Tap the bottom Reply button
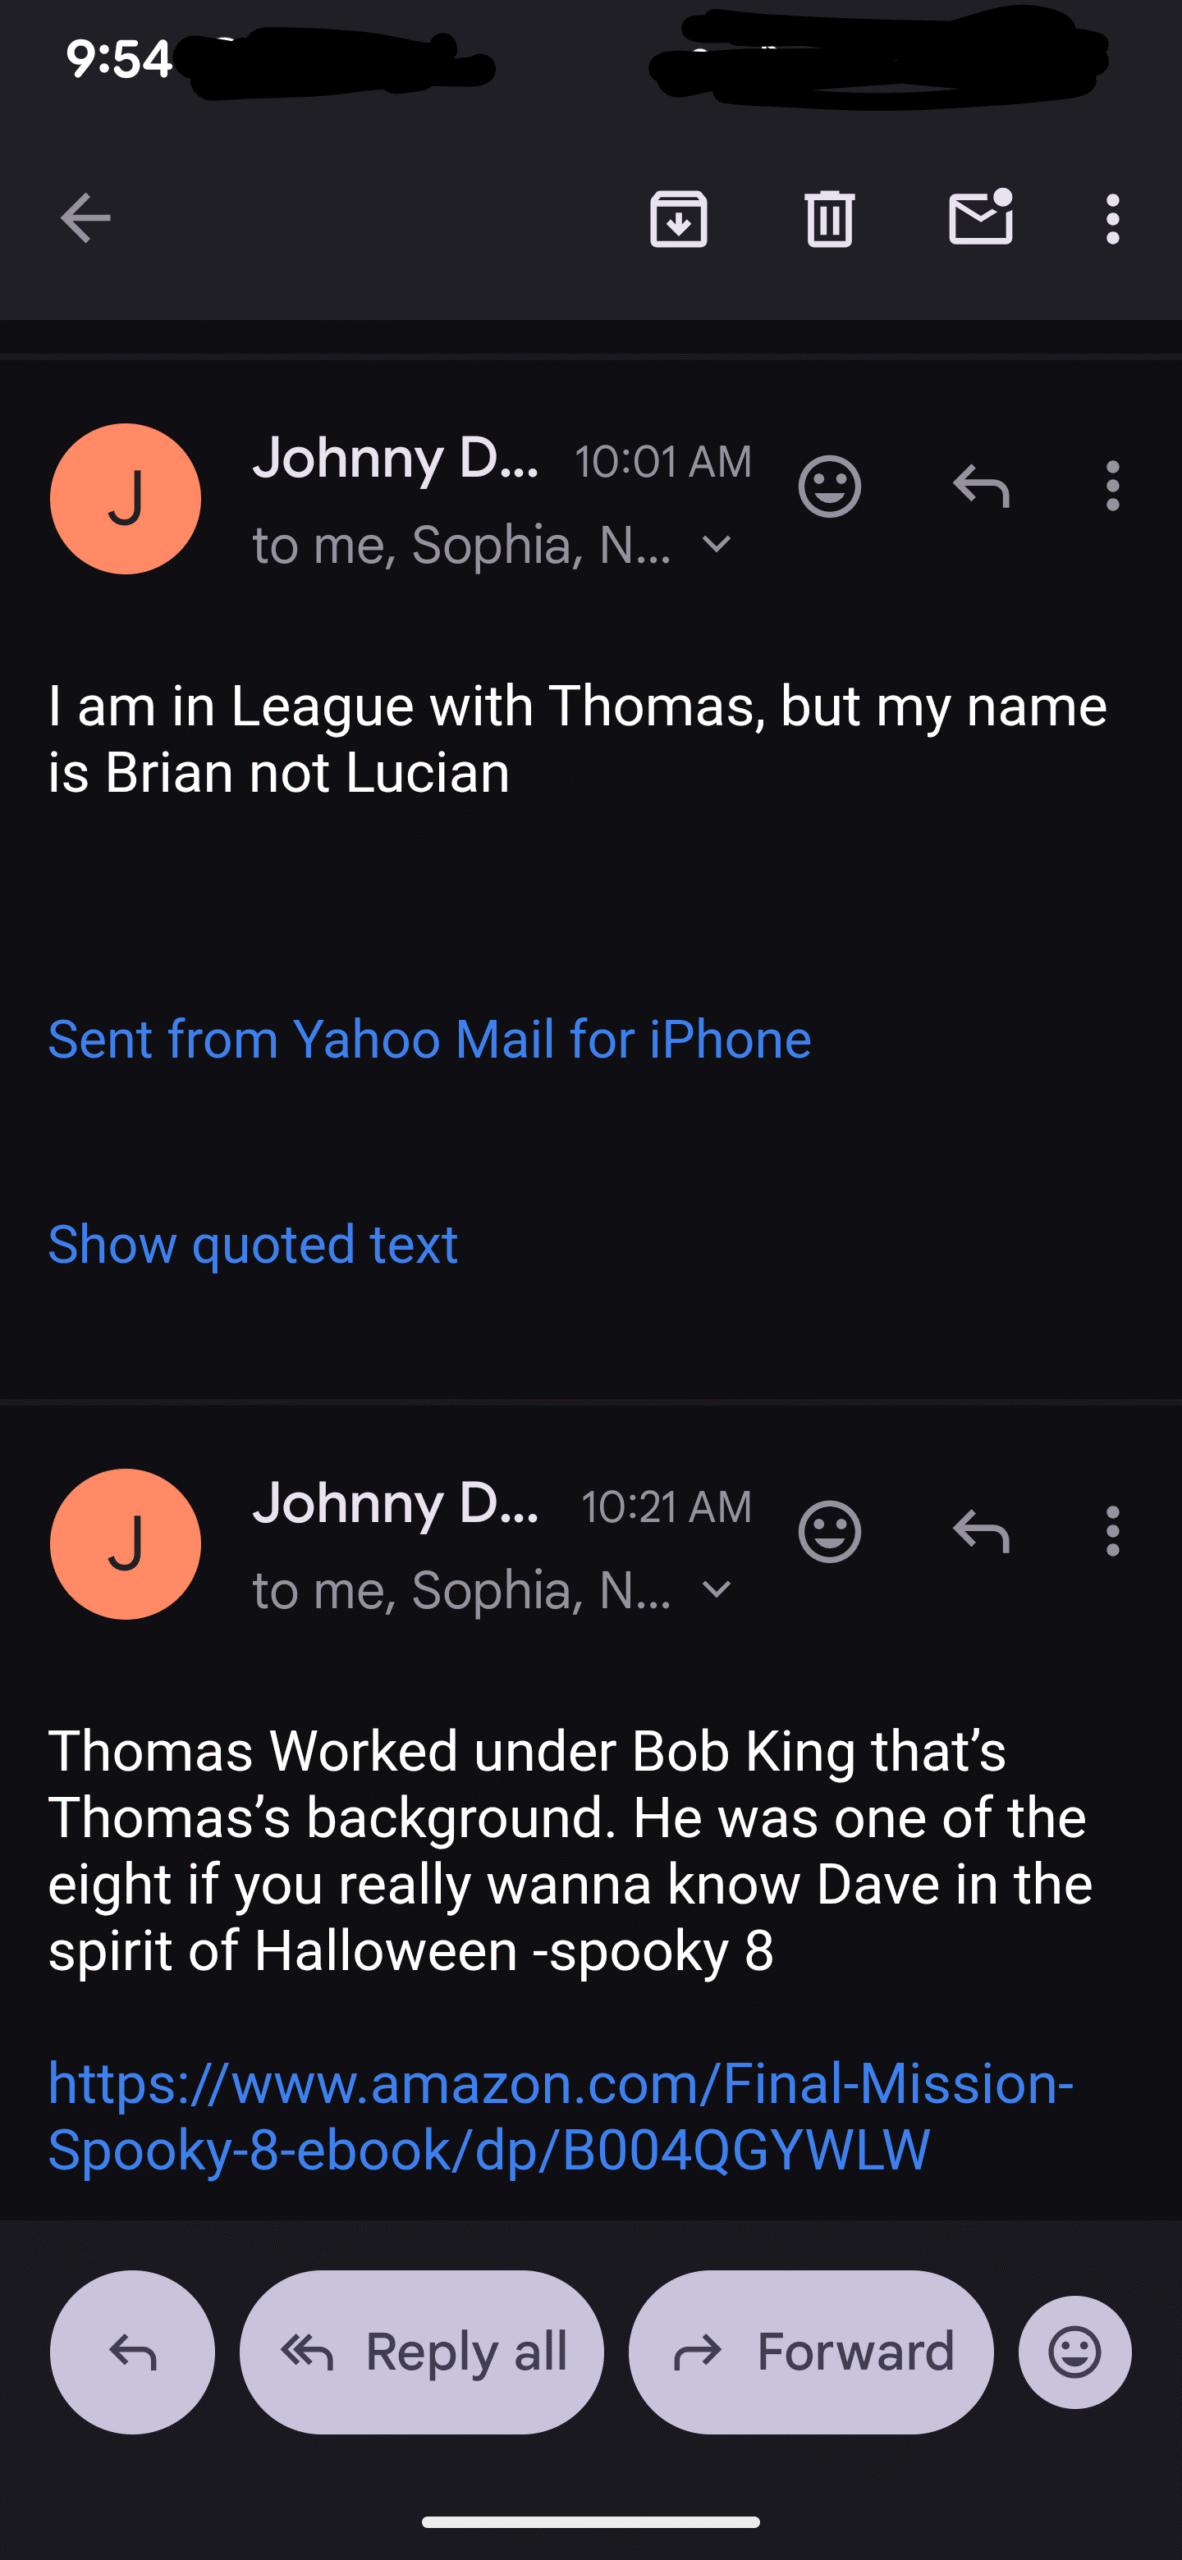The height and width of the screenshot is (2560, 1182). click(132, 2352)
